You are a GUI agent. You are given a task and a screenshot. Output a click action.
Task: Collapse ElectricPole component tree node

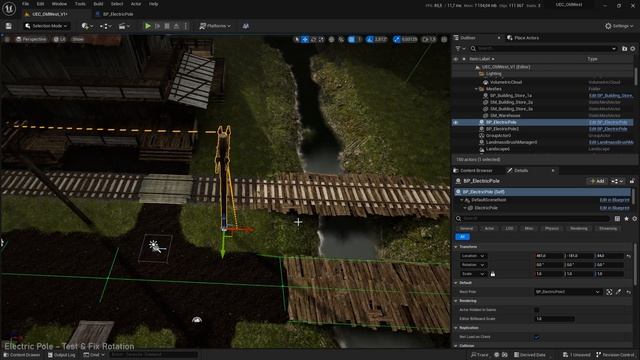465,208
